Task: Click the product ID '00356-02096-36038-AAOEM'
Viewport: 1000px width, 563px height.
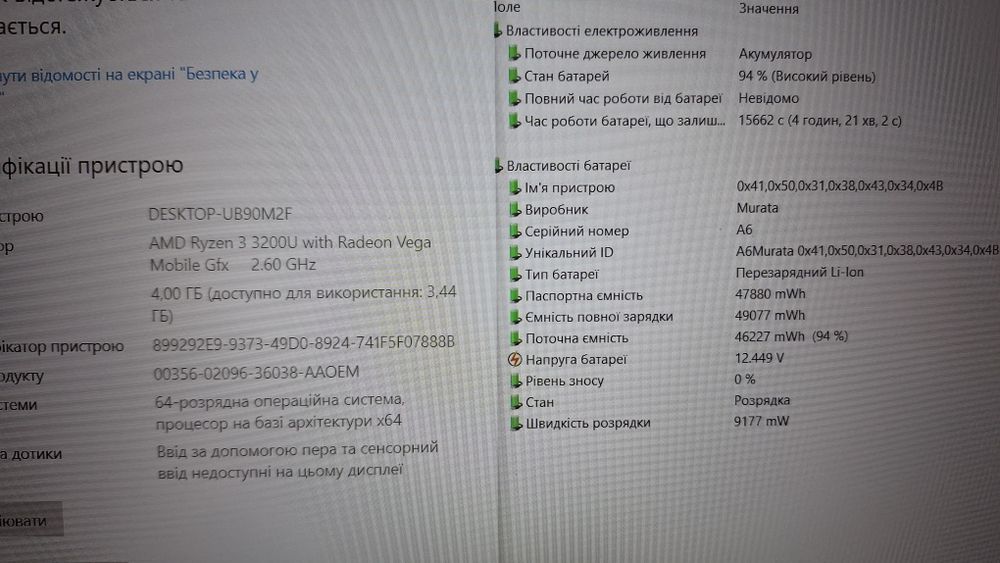Action: [256, 372]
